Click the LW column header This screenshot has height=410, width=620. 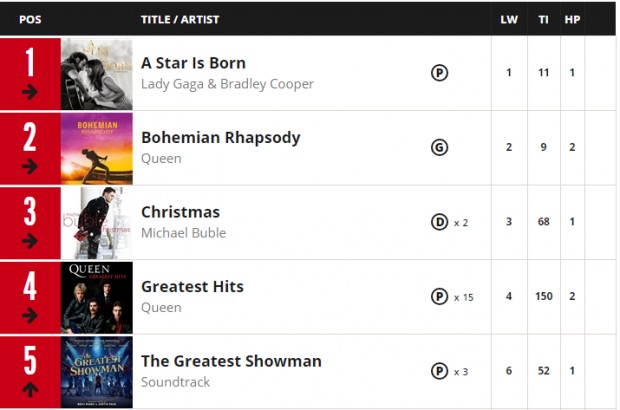click(509, 20)
